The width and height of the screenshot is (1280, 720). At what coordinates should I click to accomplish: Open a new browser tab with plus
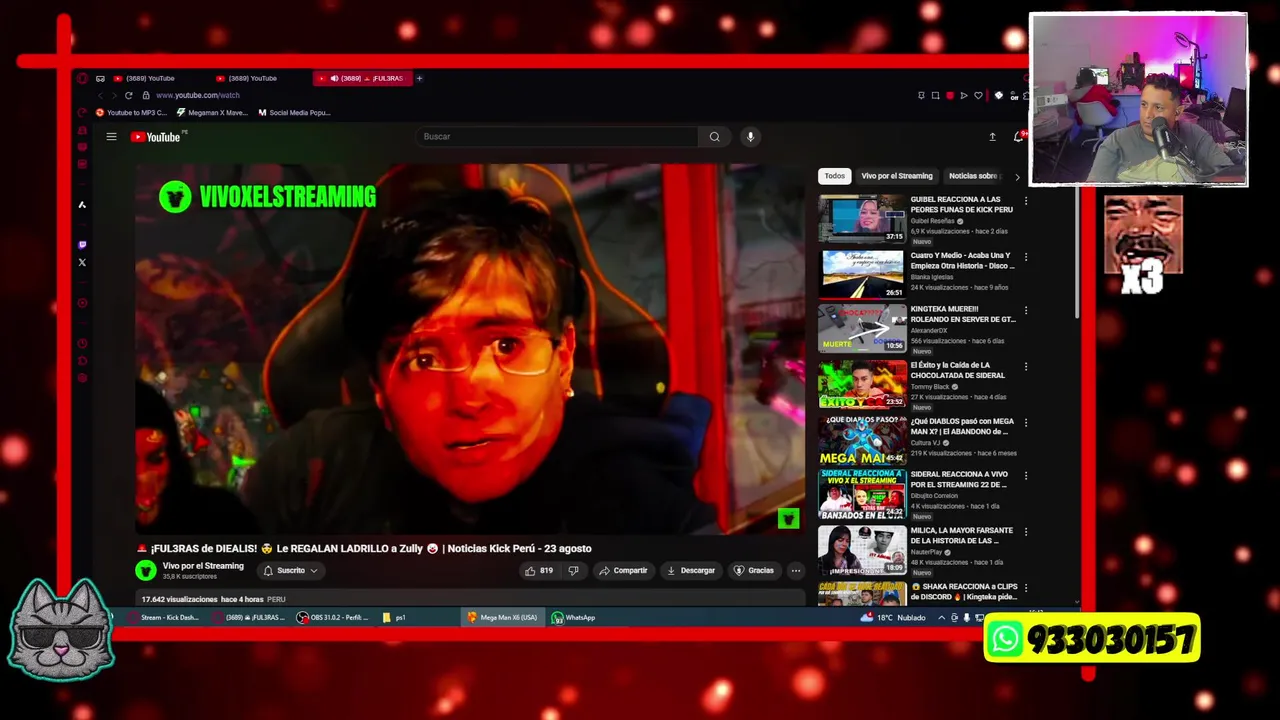(419, 78)
